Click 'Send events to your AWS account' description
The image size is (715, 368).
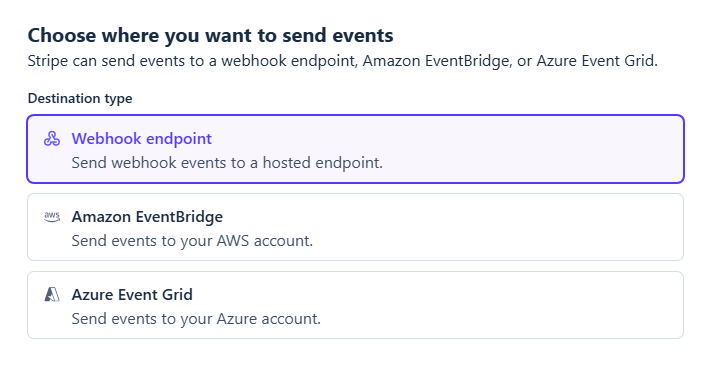[x=192, y=241]
